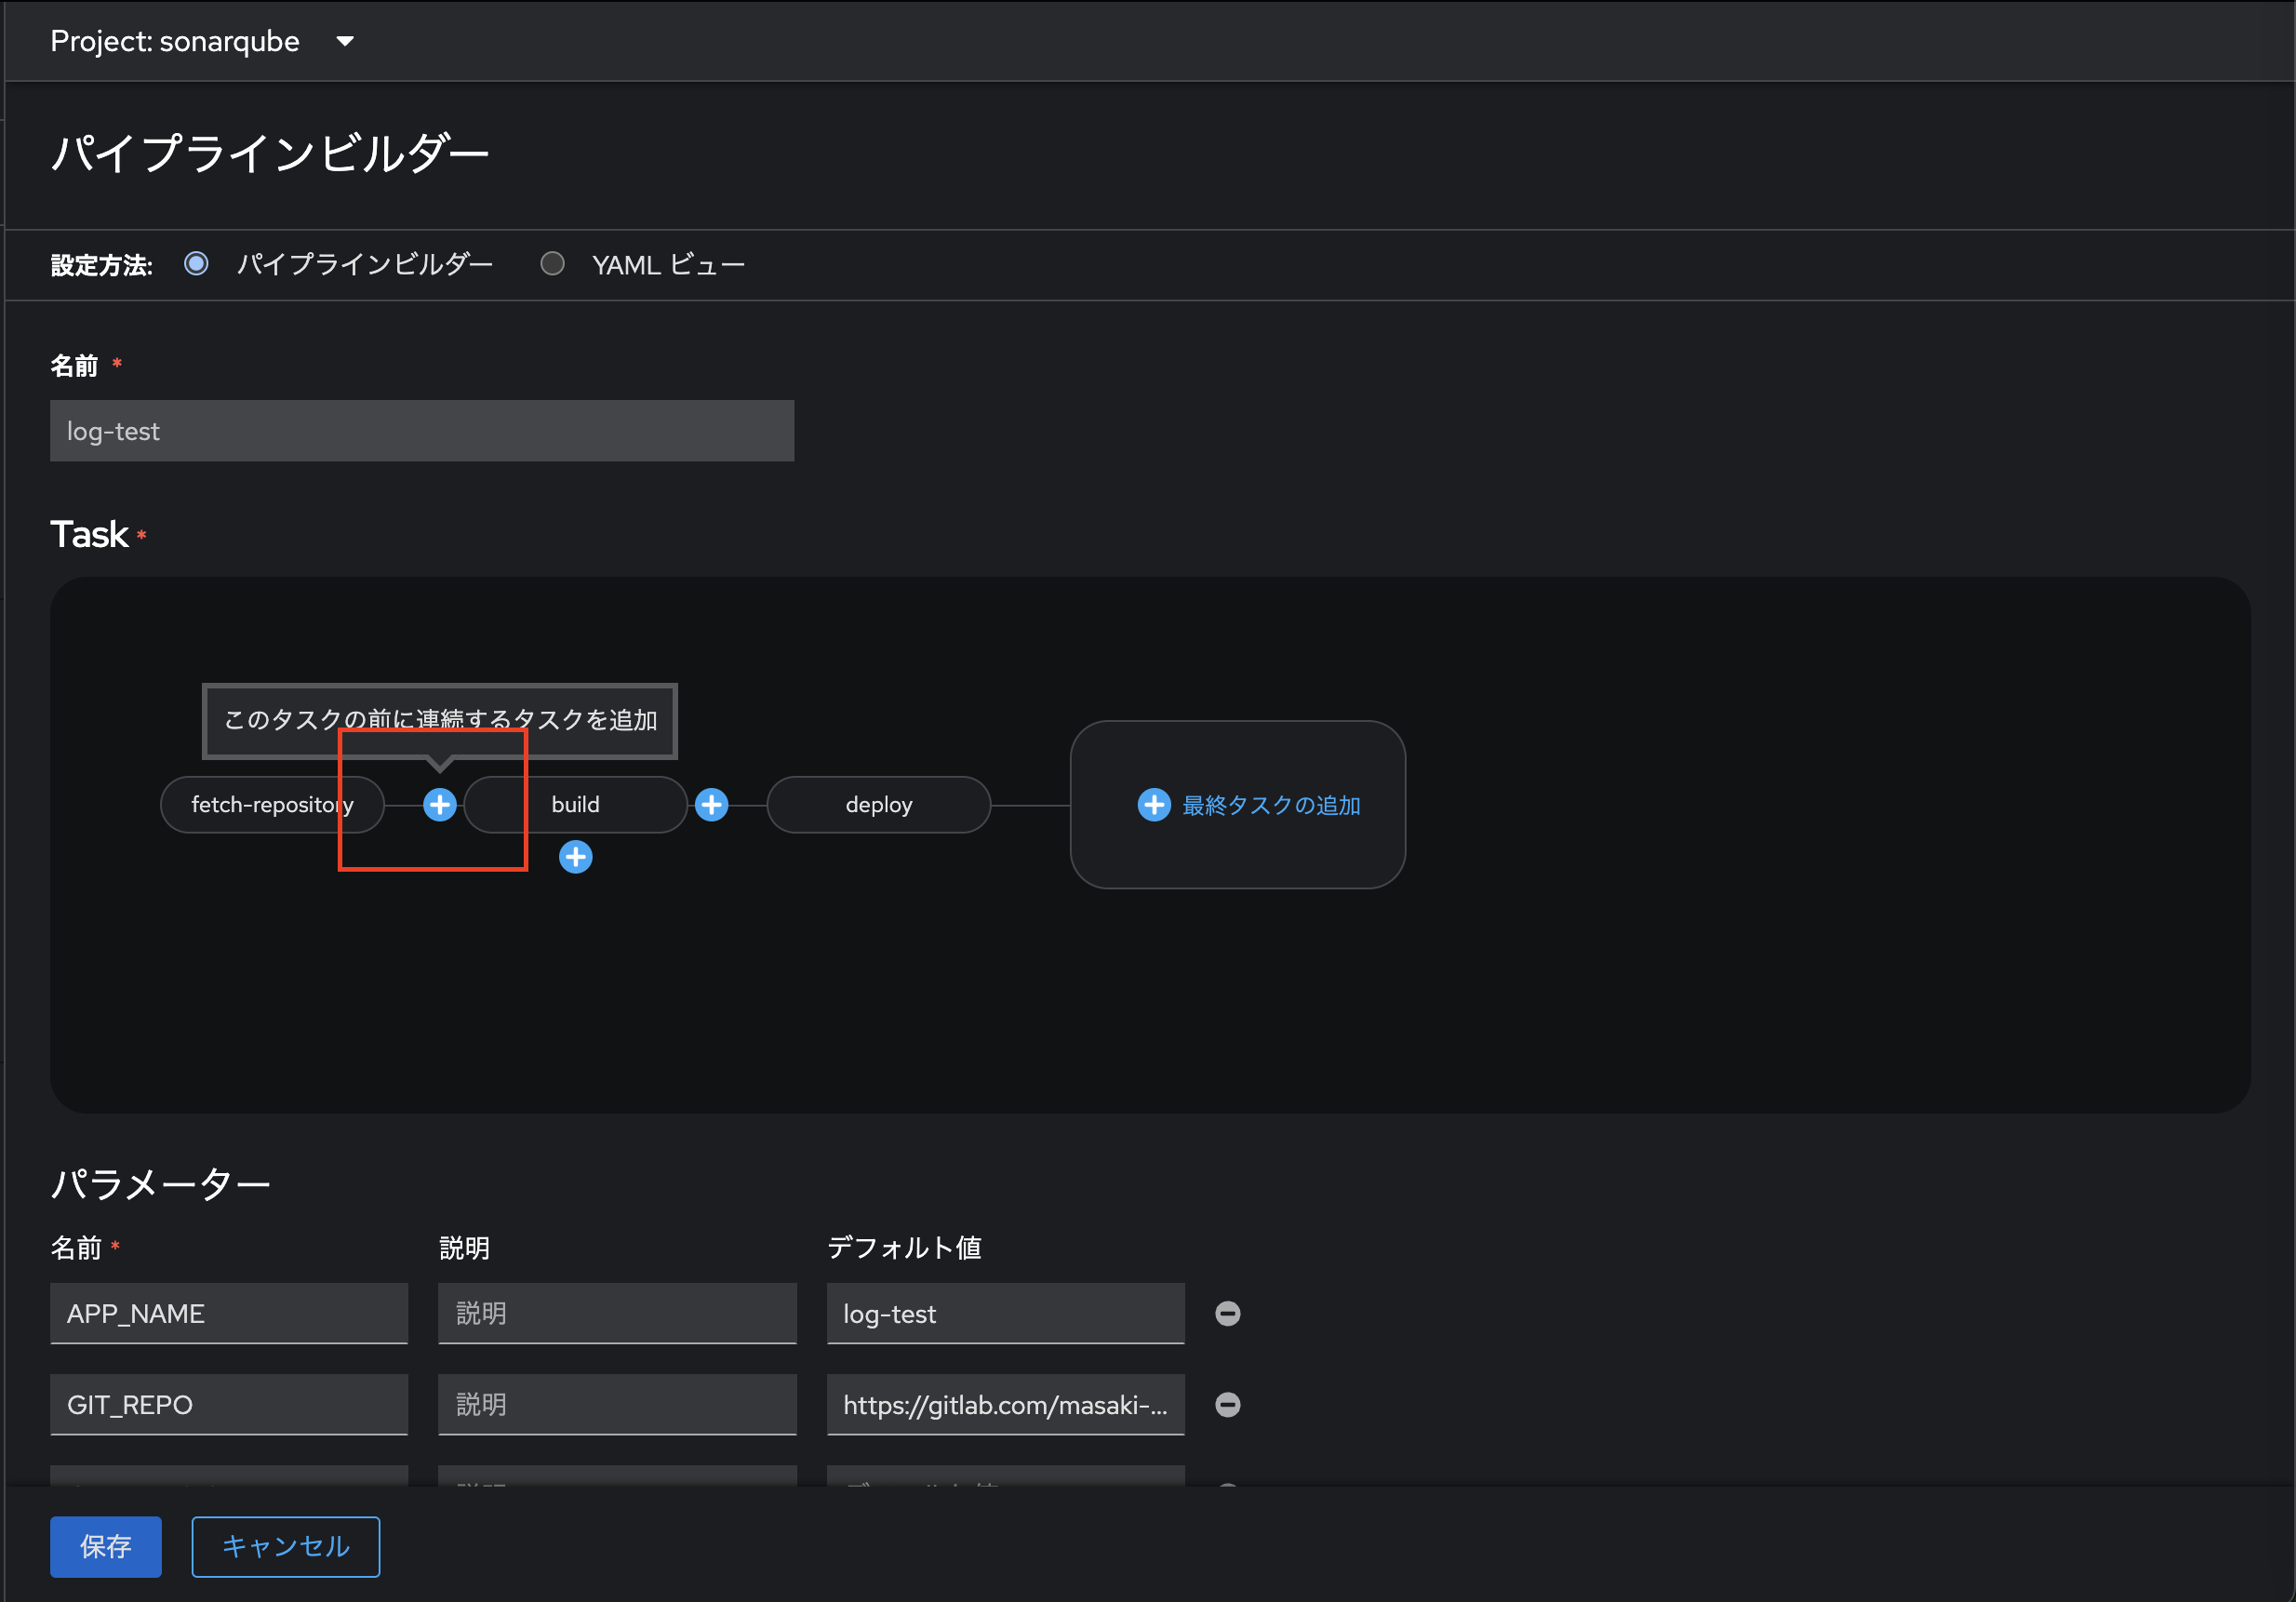Click the plus icon after the build task
This screenshot has height=1602, width=2296.
coord(711,804)
